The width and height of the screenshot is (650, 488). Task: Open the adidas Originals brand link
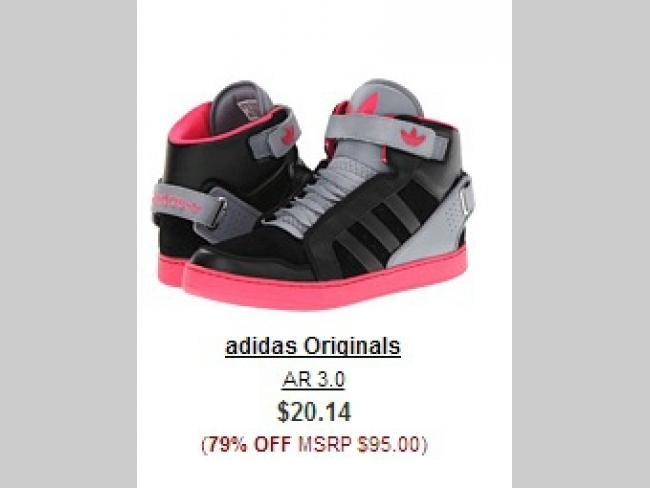313,347
